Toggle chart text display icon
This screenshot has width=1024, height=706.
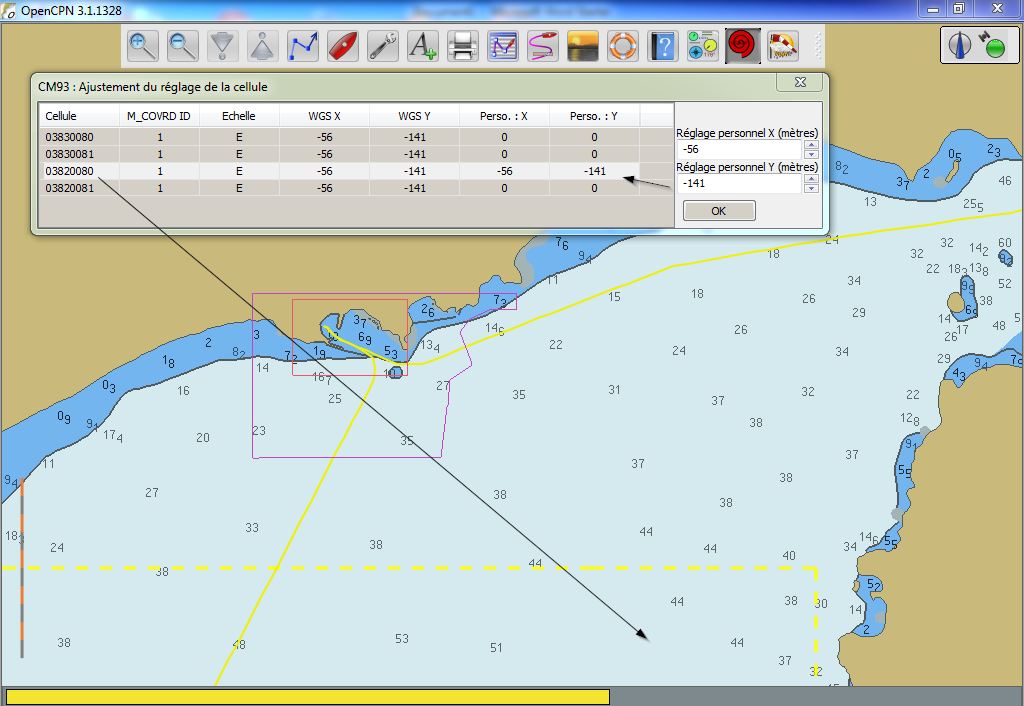coord(422,46)
